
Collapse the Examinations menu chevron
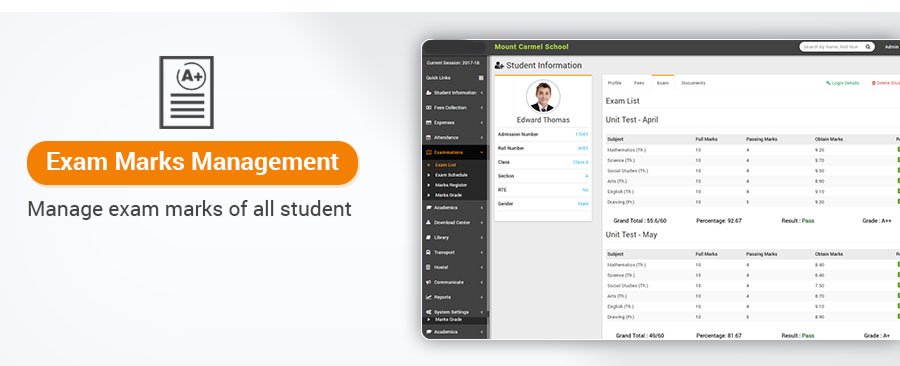(482, 153)
